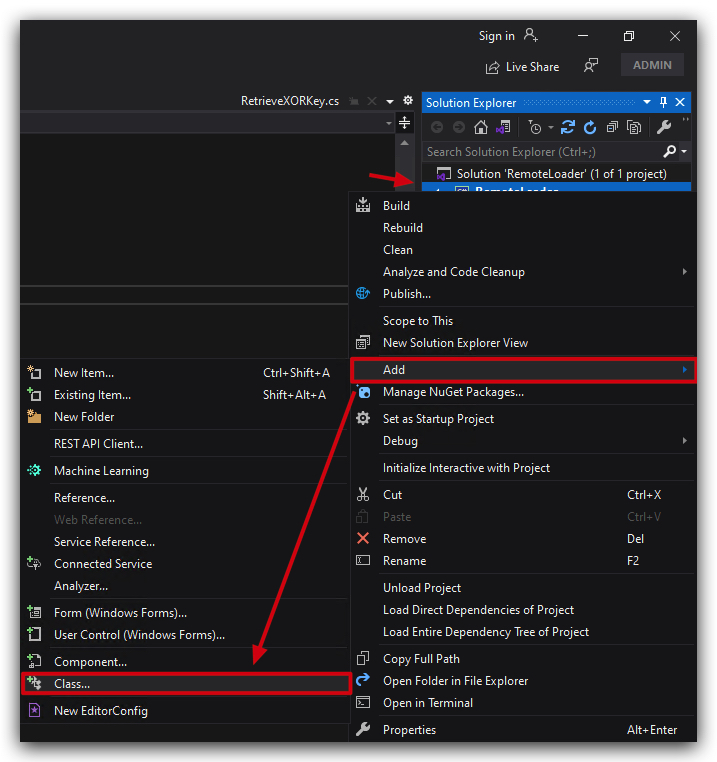This screenshot has height=762, width=717.
Task: Focus the Search Solution Explorer field
Action: (x=542, y=152)
